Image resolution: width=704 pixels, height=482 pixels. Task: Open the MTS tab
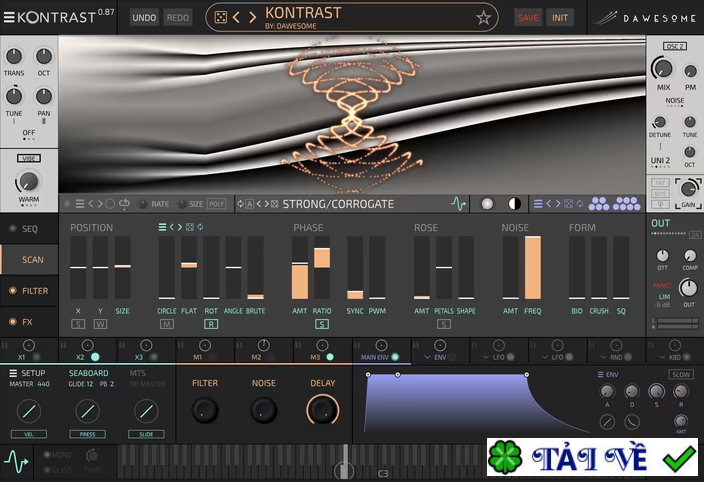tap(137, 373)
